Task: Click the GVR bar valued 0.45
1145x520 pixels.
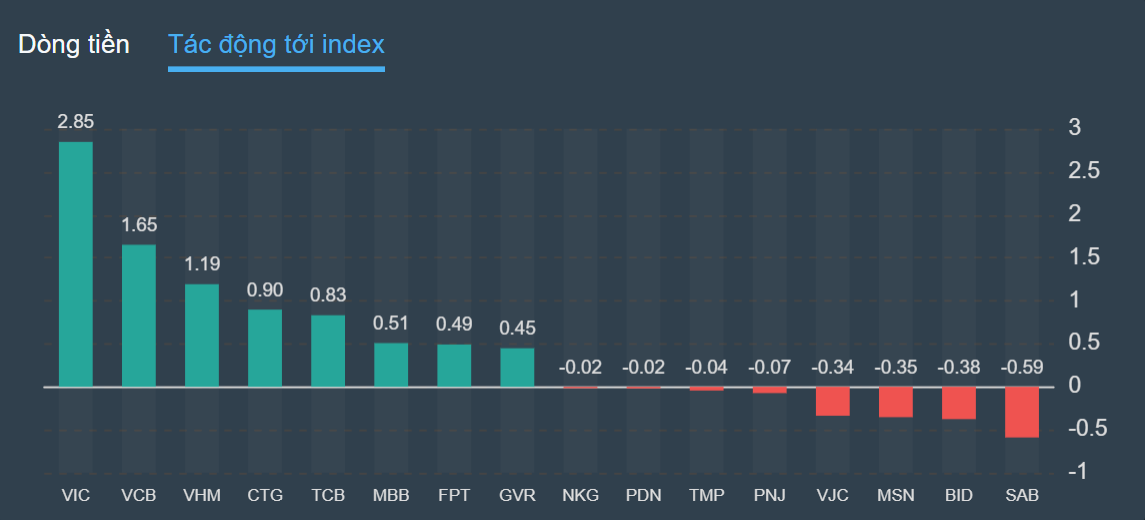Action: [517, 367]
